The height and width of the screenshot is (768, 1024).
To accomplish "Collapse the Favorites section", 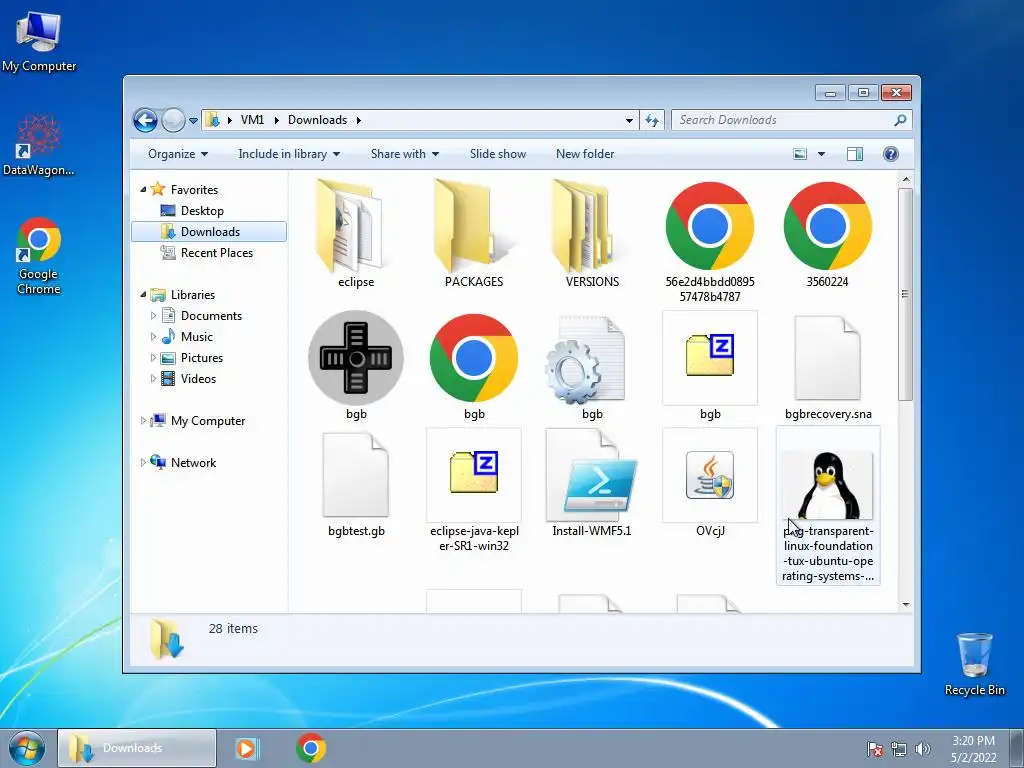I will coord(144,189).
